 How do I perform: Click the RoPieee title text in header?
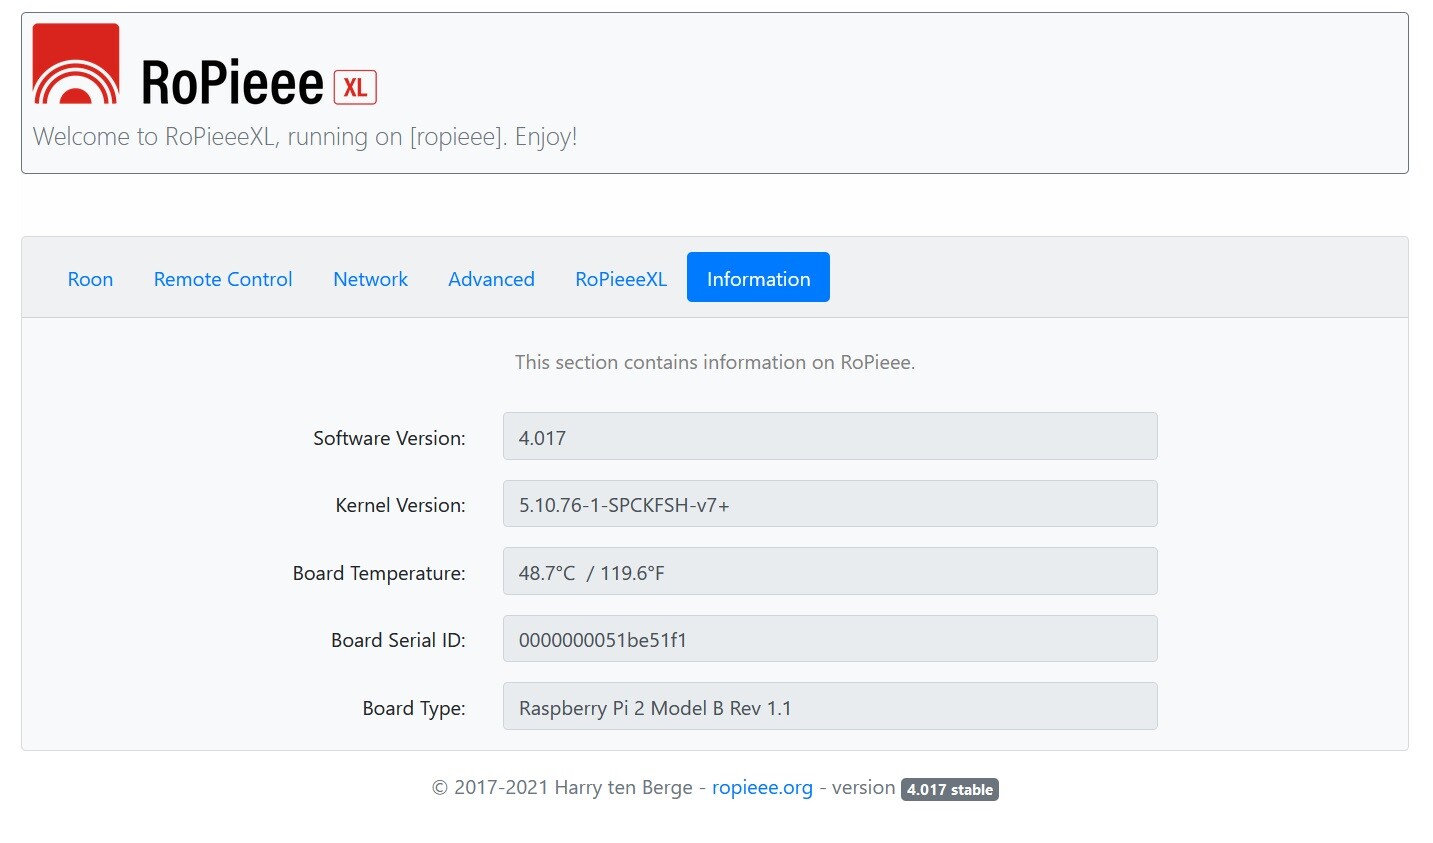tap(232, 82)
